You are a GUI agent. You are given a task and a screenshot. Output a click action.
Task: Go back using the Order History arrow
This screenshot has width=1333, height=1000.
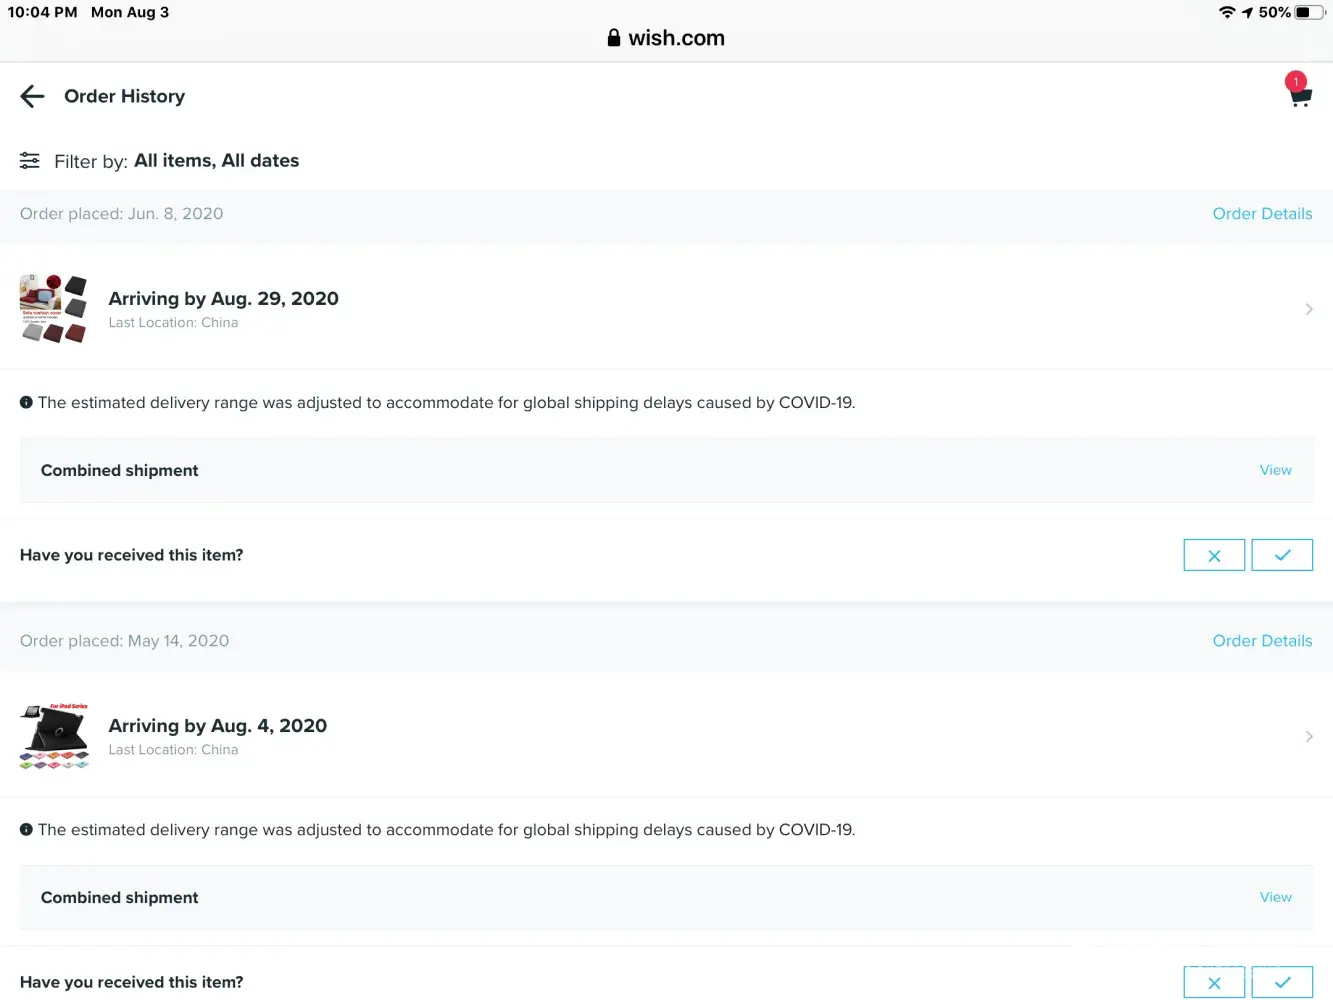point(32,96)
